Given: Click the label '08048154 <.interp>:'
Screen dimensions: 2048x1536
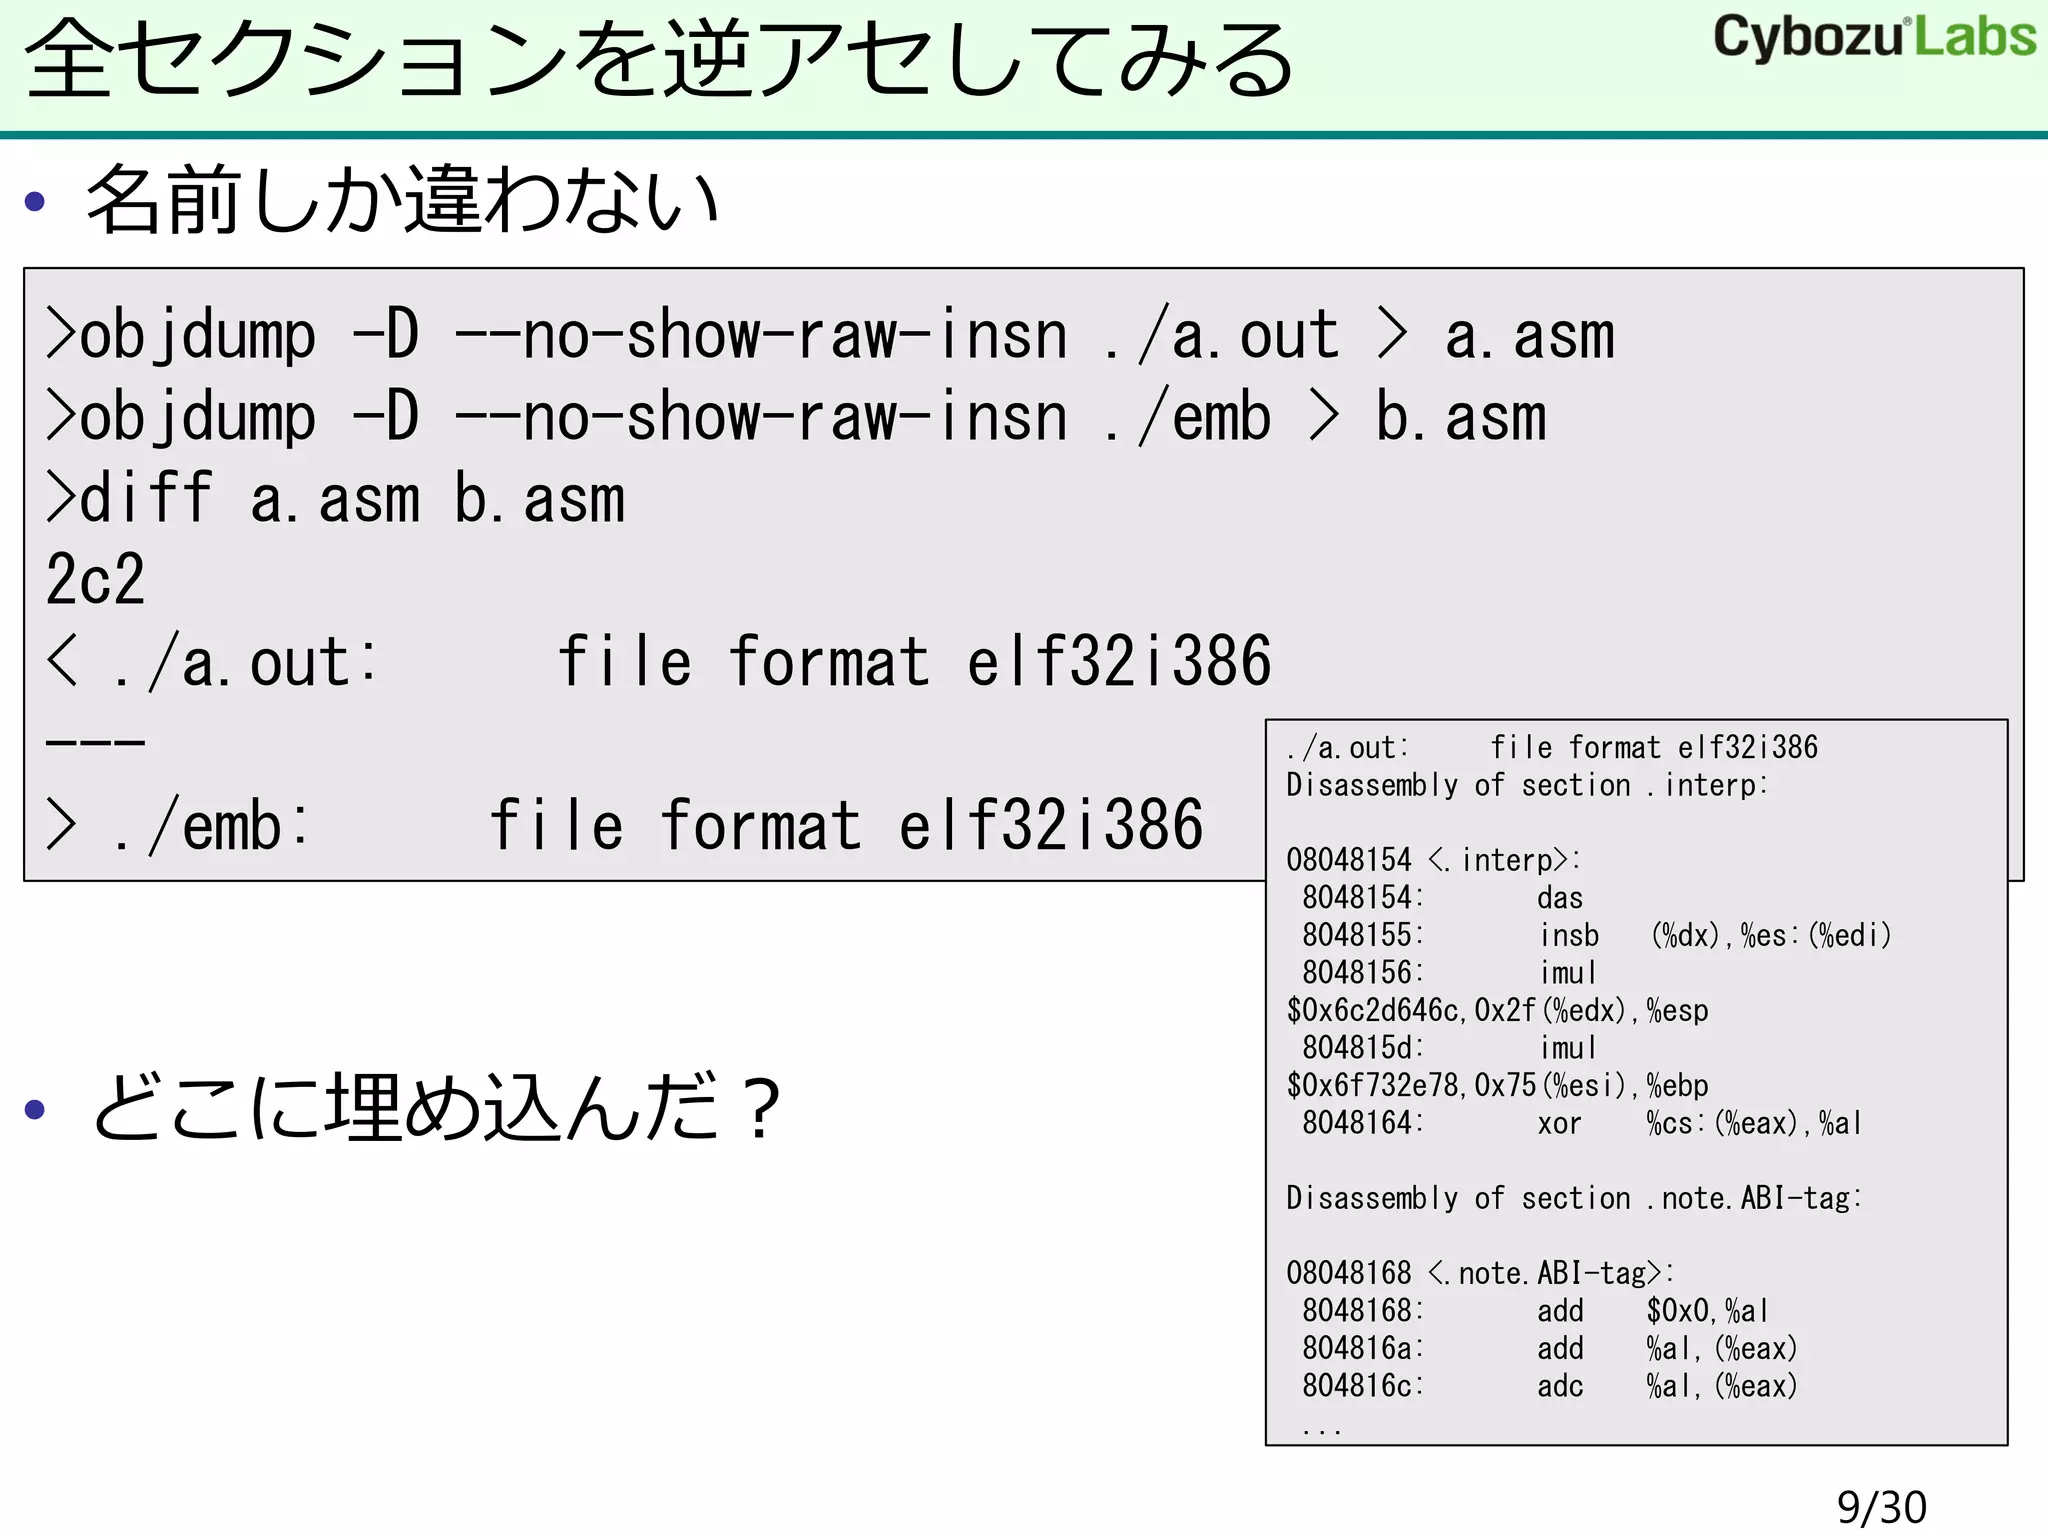Looking at the screenshot, I should point(1433,860).
